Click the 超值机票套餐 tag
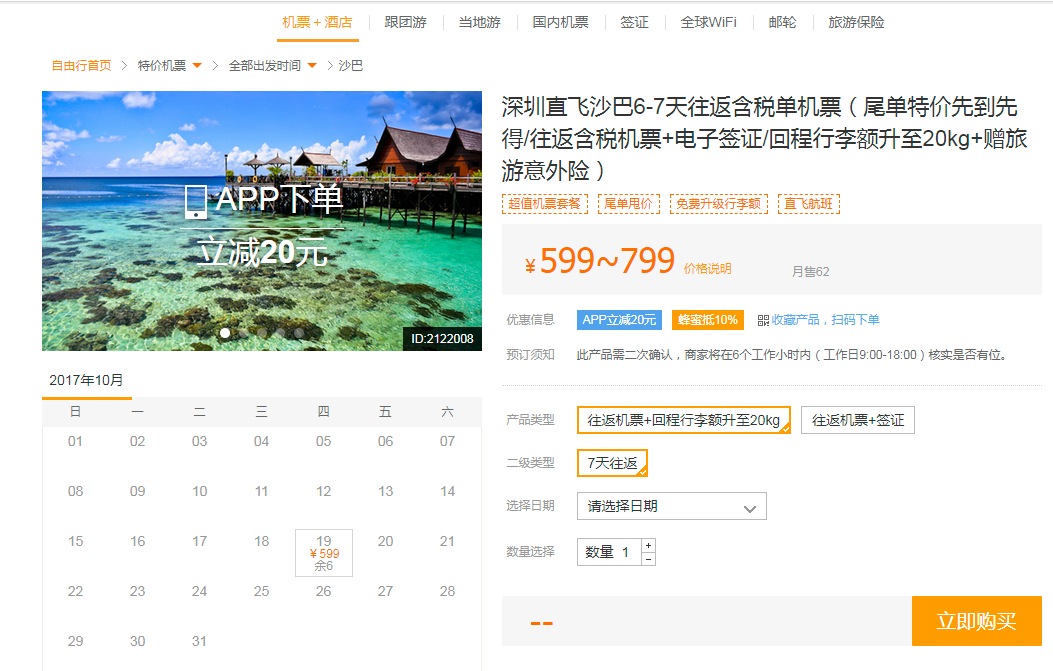The height and width of the screenshot is (671, 1053). (x=545, y=204)
